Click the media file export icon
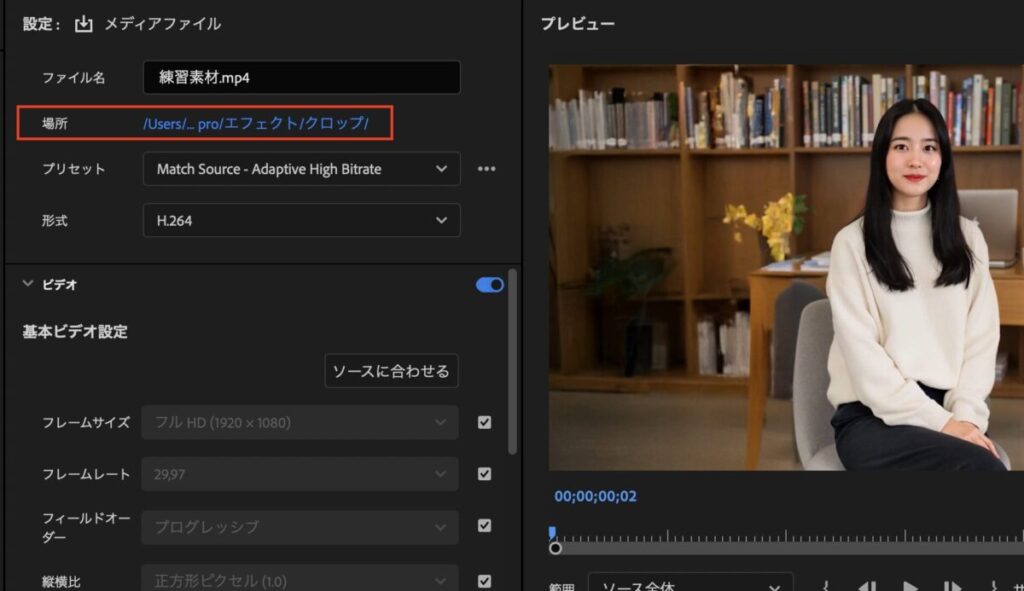Screen dimensions: 1024x591 click(x=83, y=23)
